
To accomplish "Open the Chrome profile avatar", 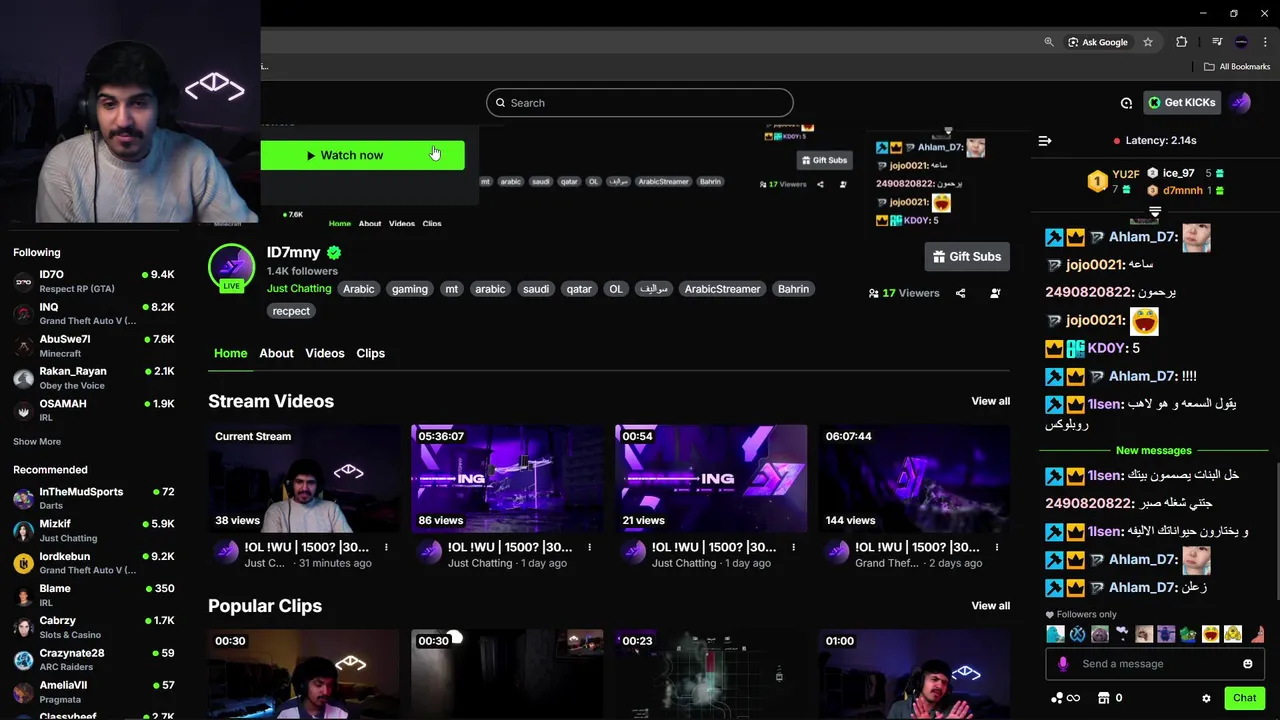I will pos(1241,42).
